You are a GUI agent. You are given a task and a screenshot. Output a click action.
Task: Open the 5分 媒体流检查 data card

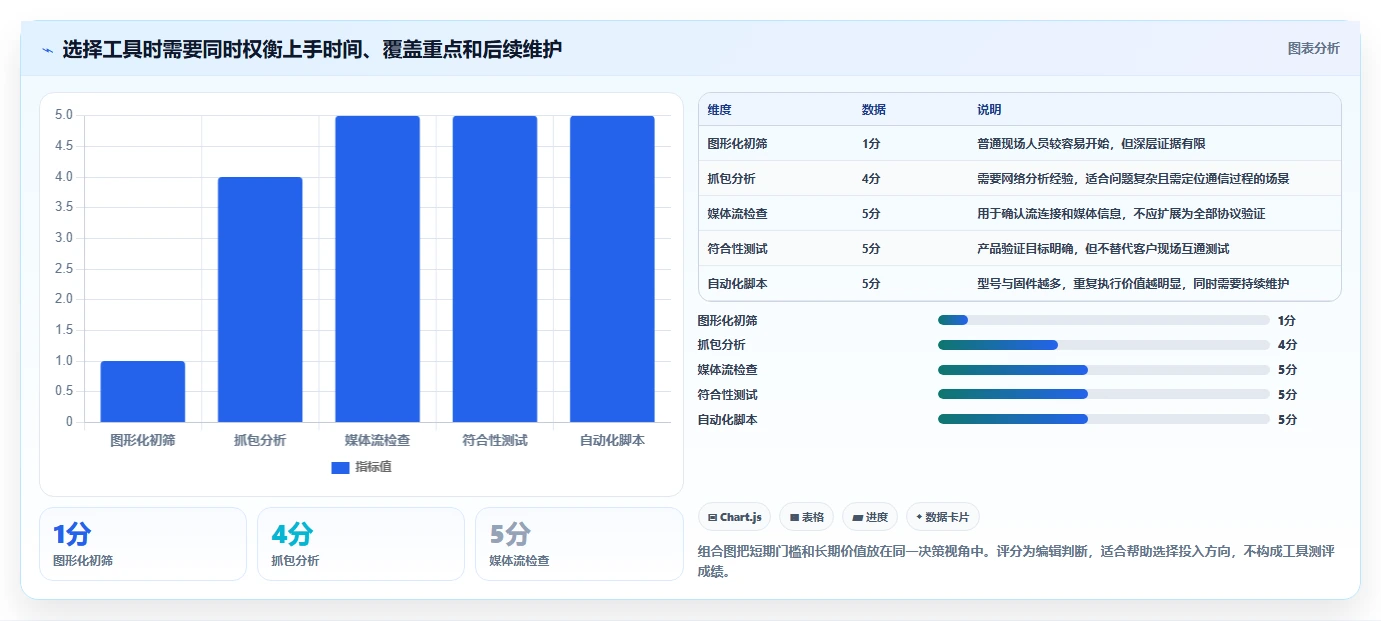click(x=579, y=544)
